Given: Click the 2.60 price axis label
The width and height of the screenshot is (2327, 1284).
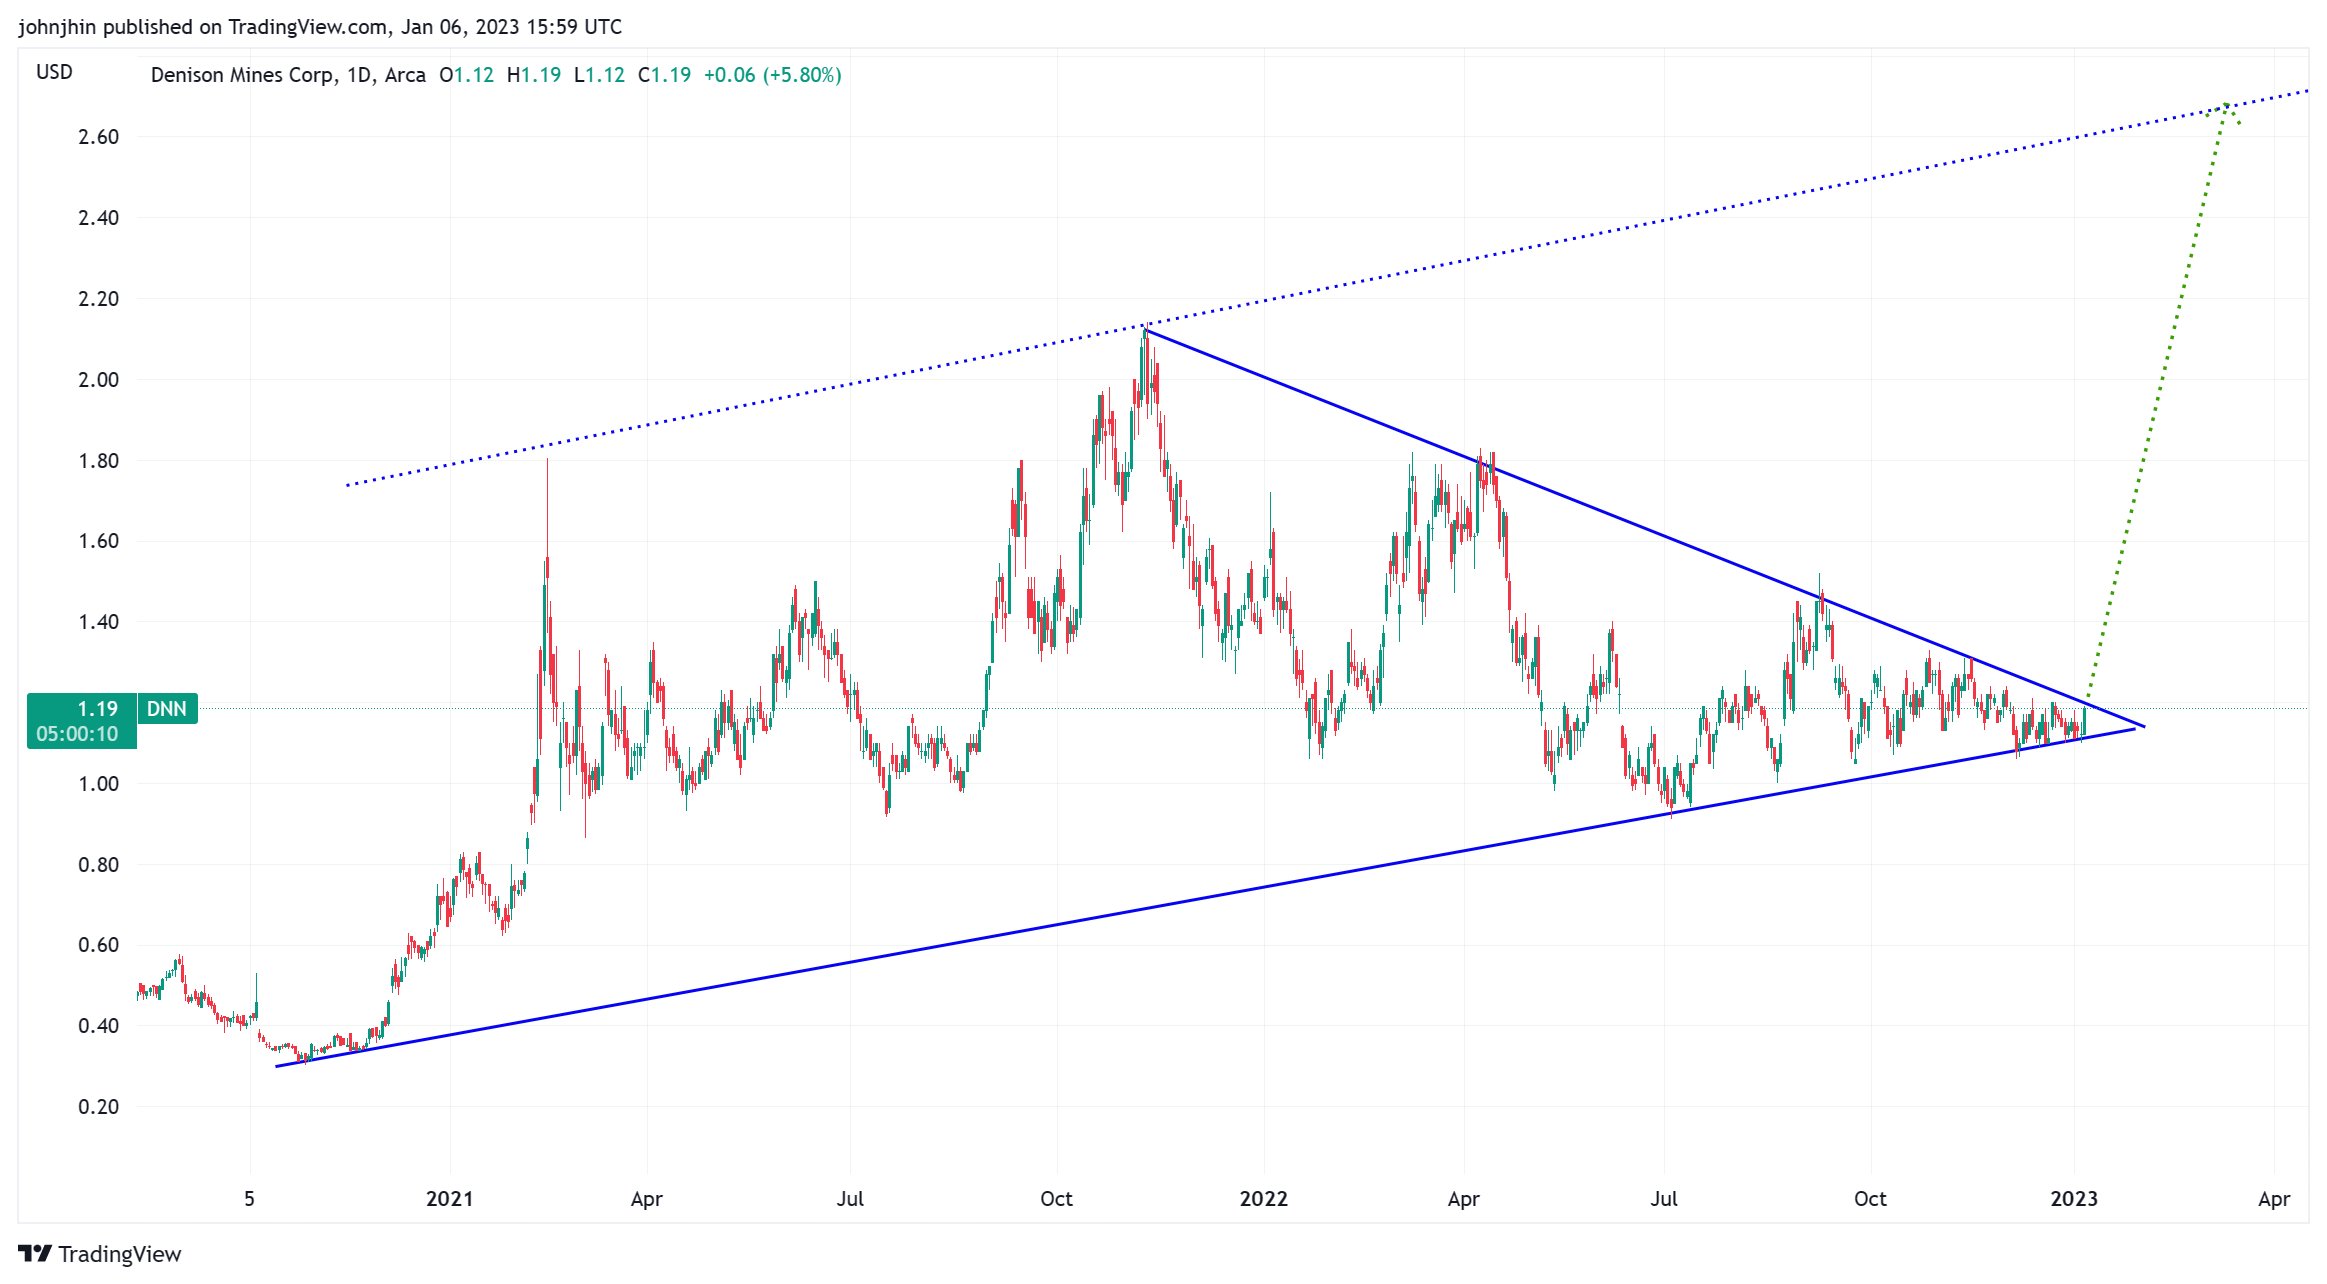Looking at the screenshot, I should click(x=98, y=137).
